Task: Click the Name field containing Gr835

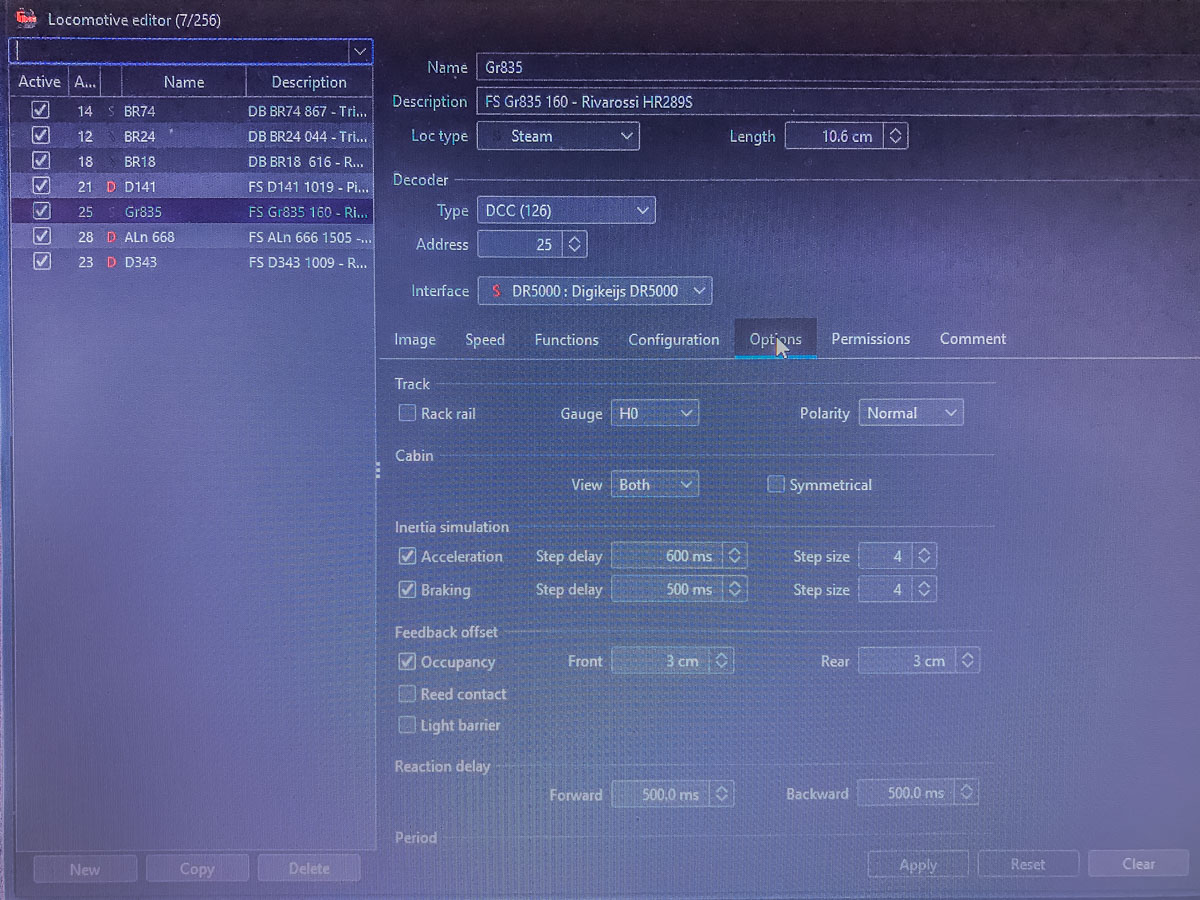Action: tap(836, 67)
